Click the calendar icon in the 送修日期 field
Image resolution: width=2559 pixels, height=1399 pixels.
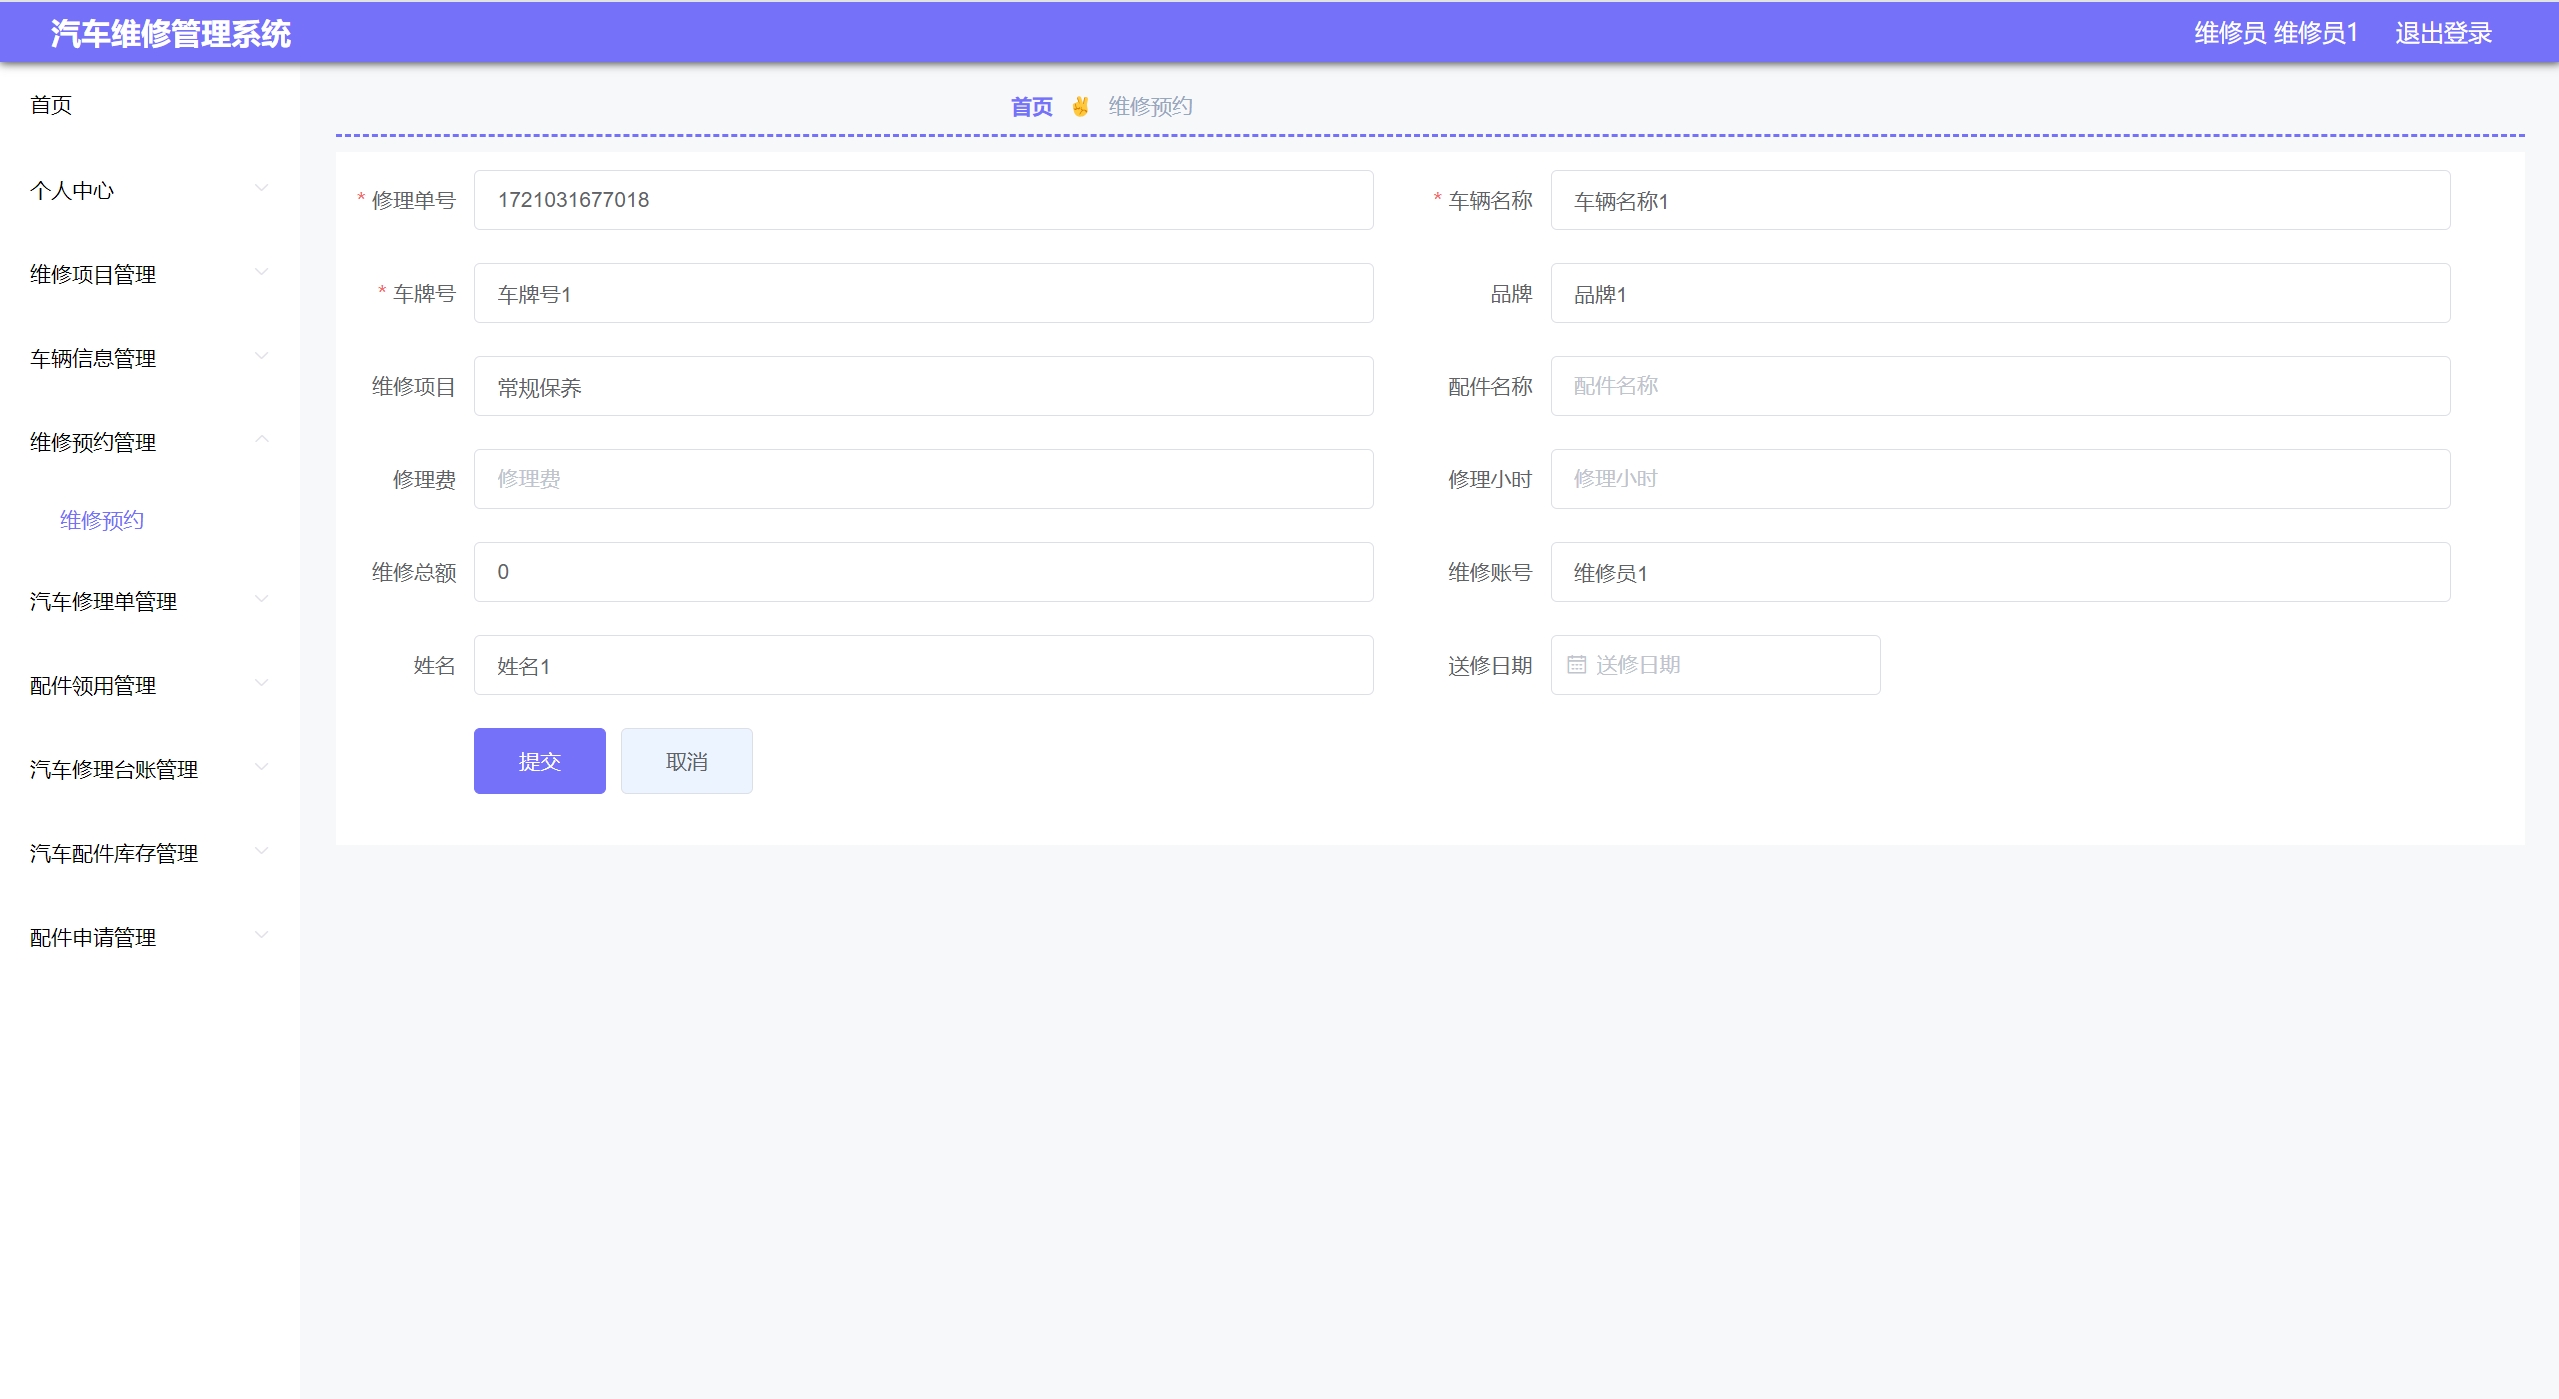(x=1576, y=665)
